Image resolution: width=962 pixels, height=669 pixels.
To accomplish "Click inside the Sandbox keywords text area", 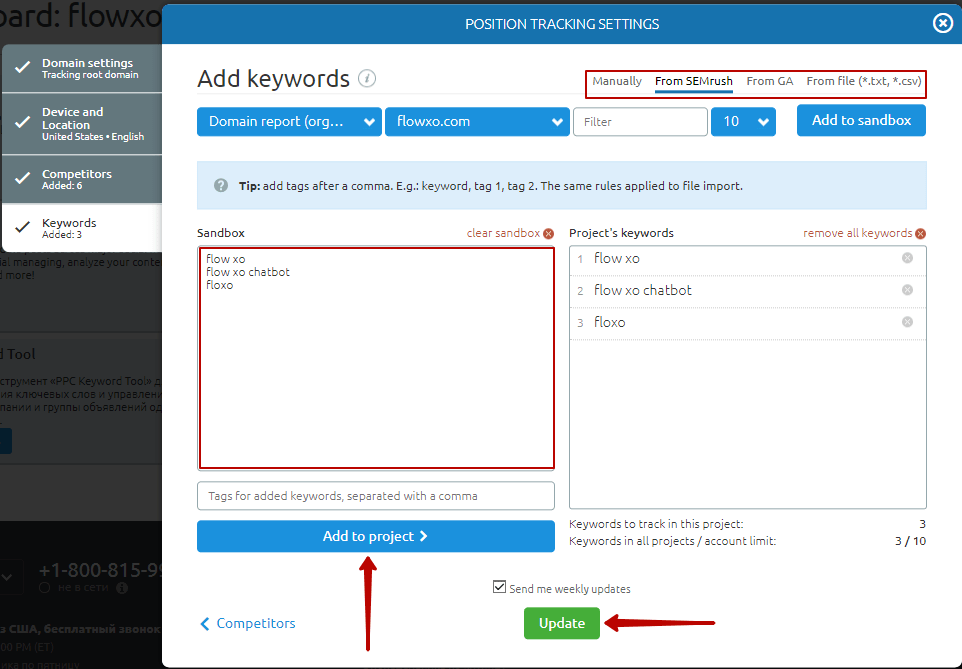I will 376,358.
